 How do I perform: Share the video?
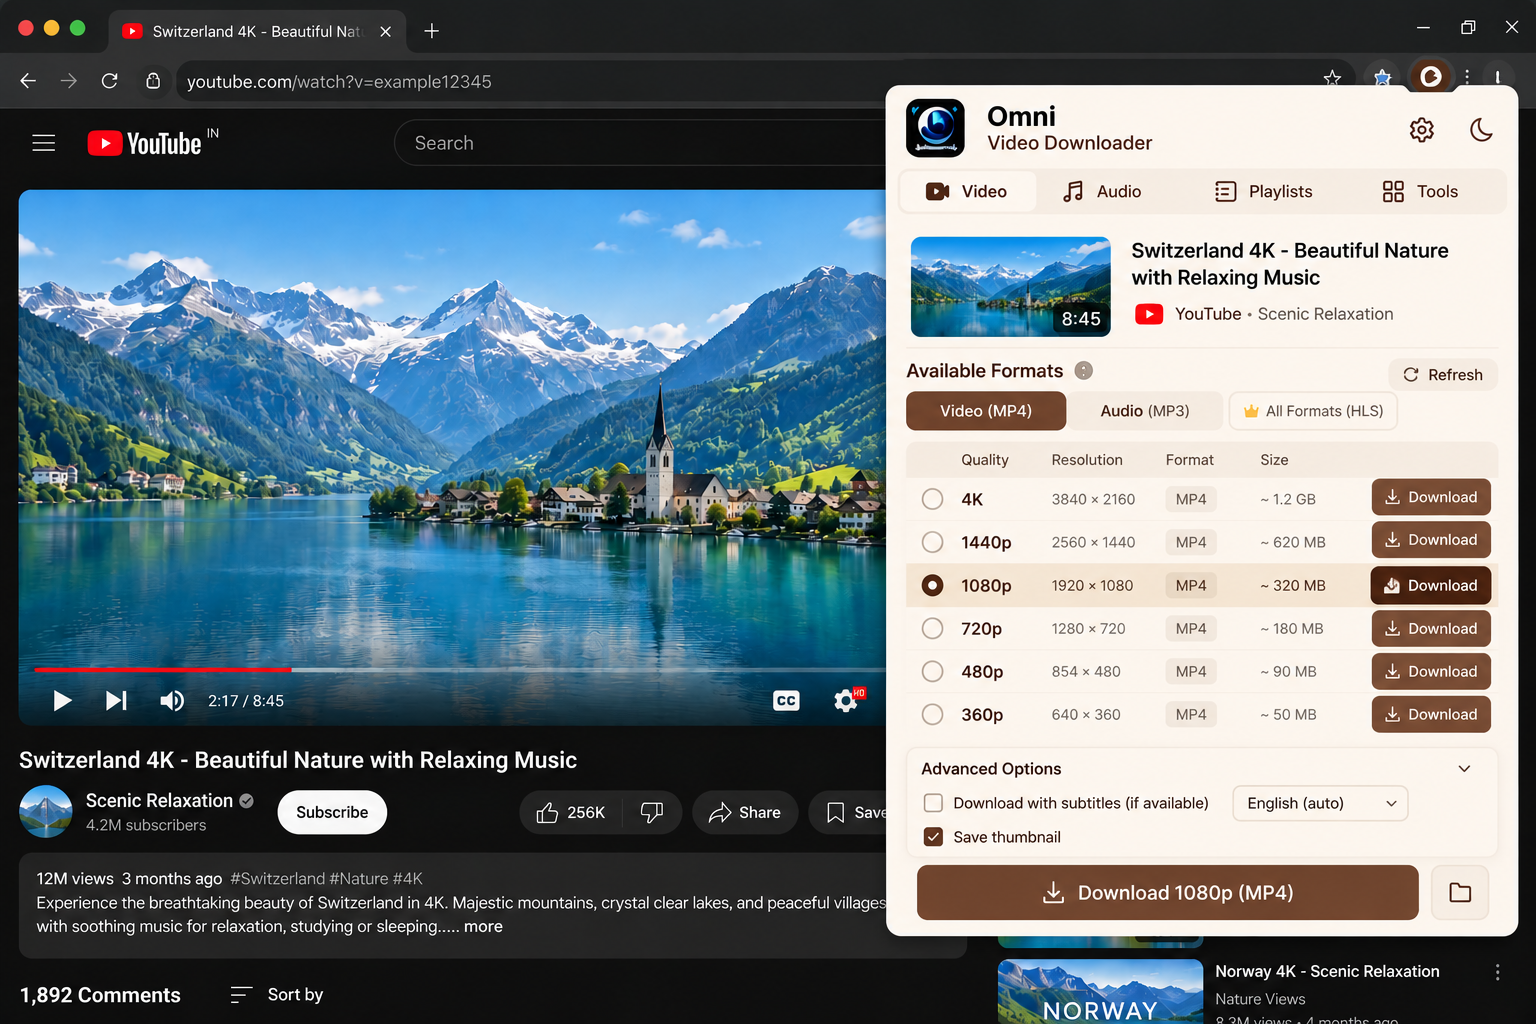point(745,813)
